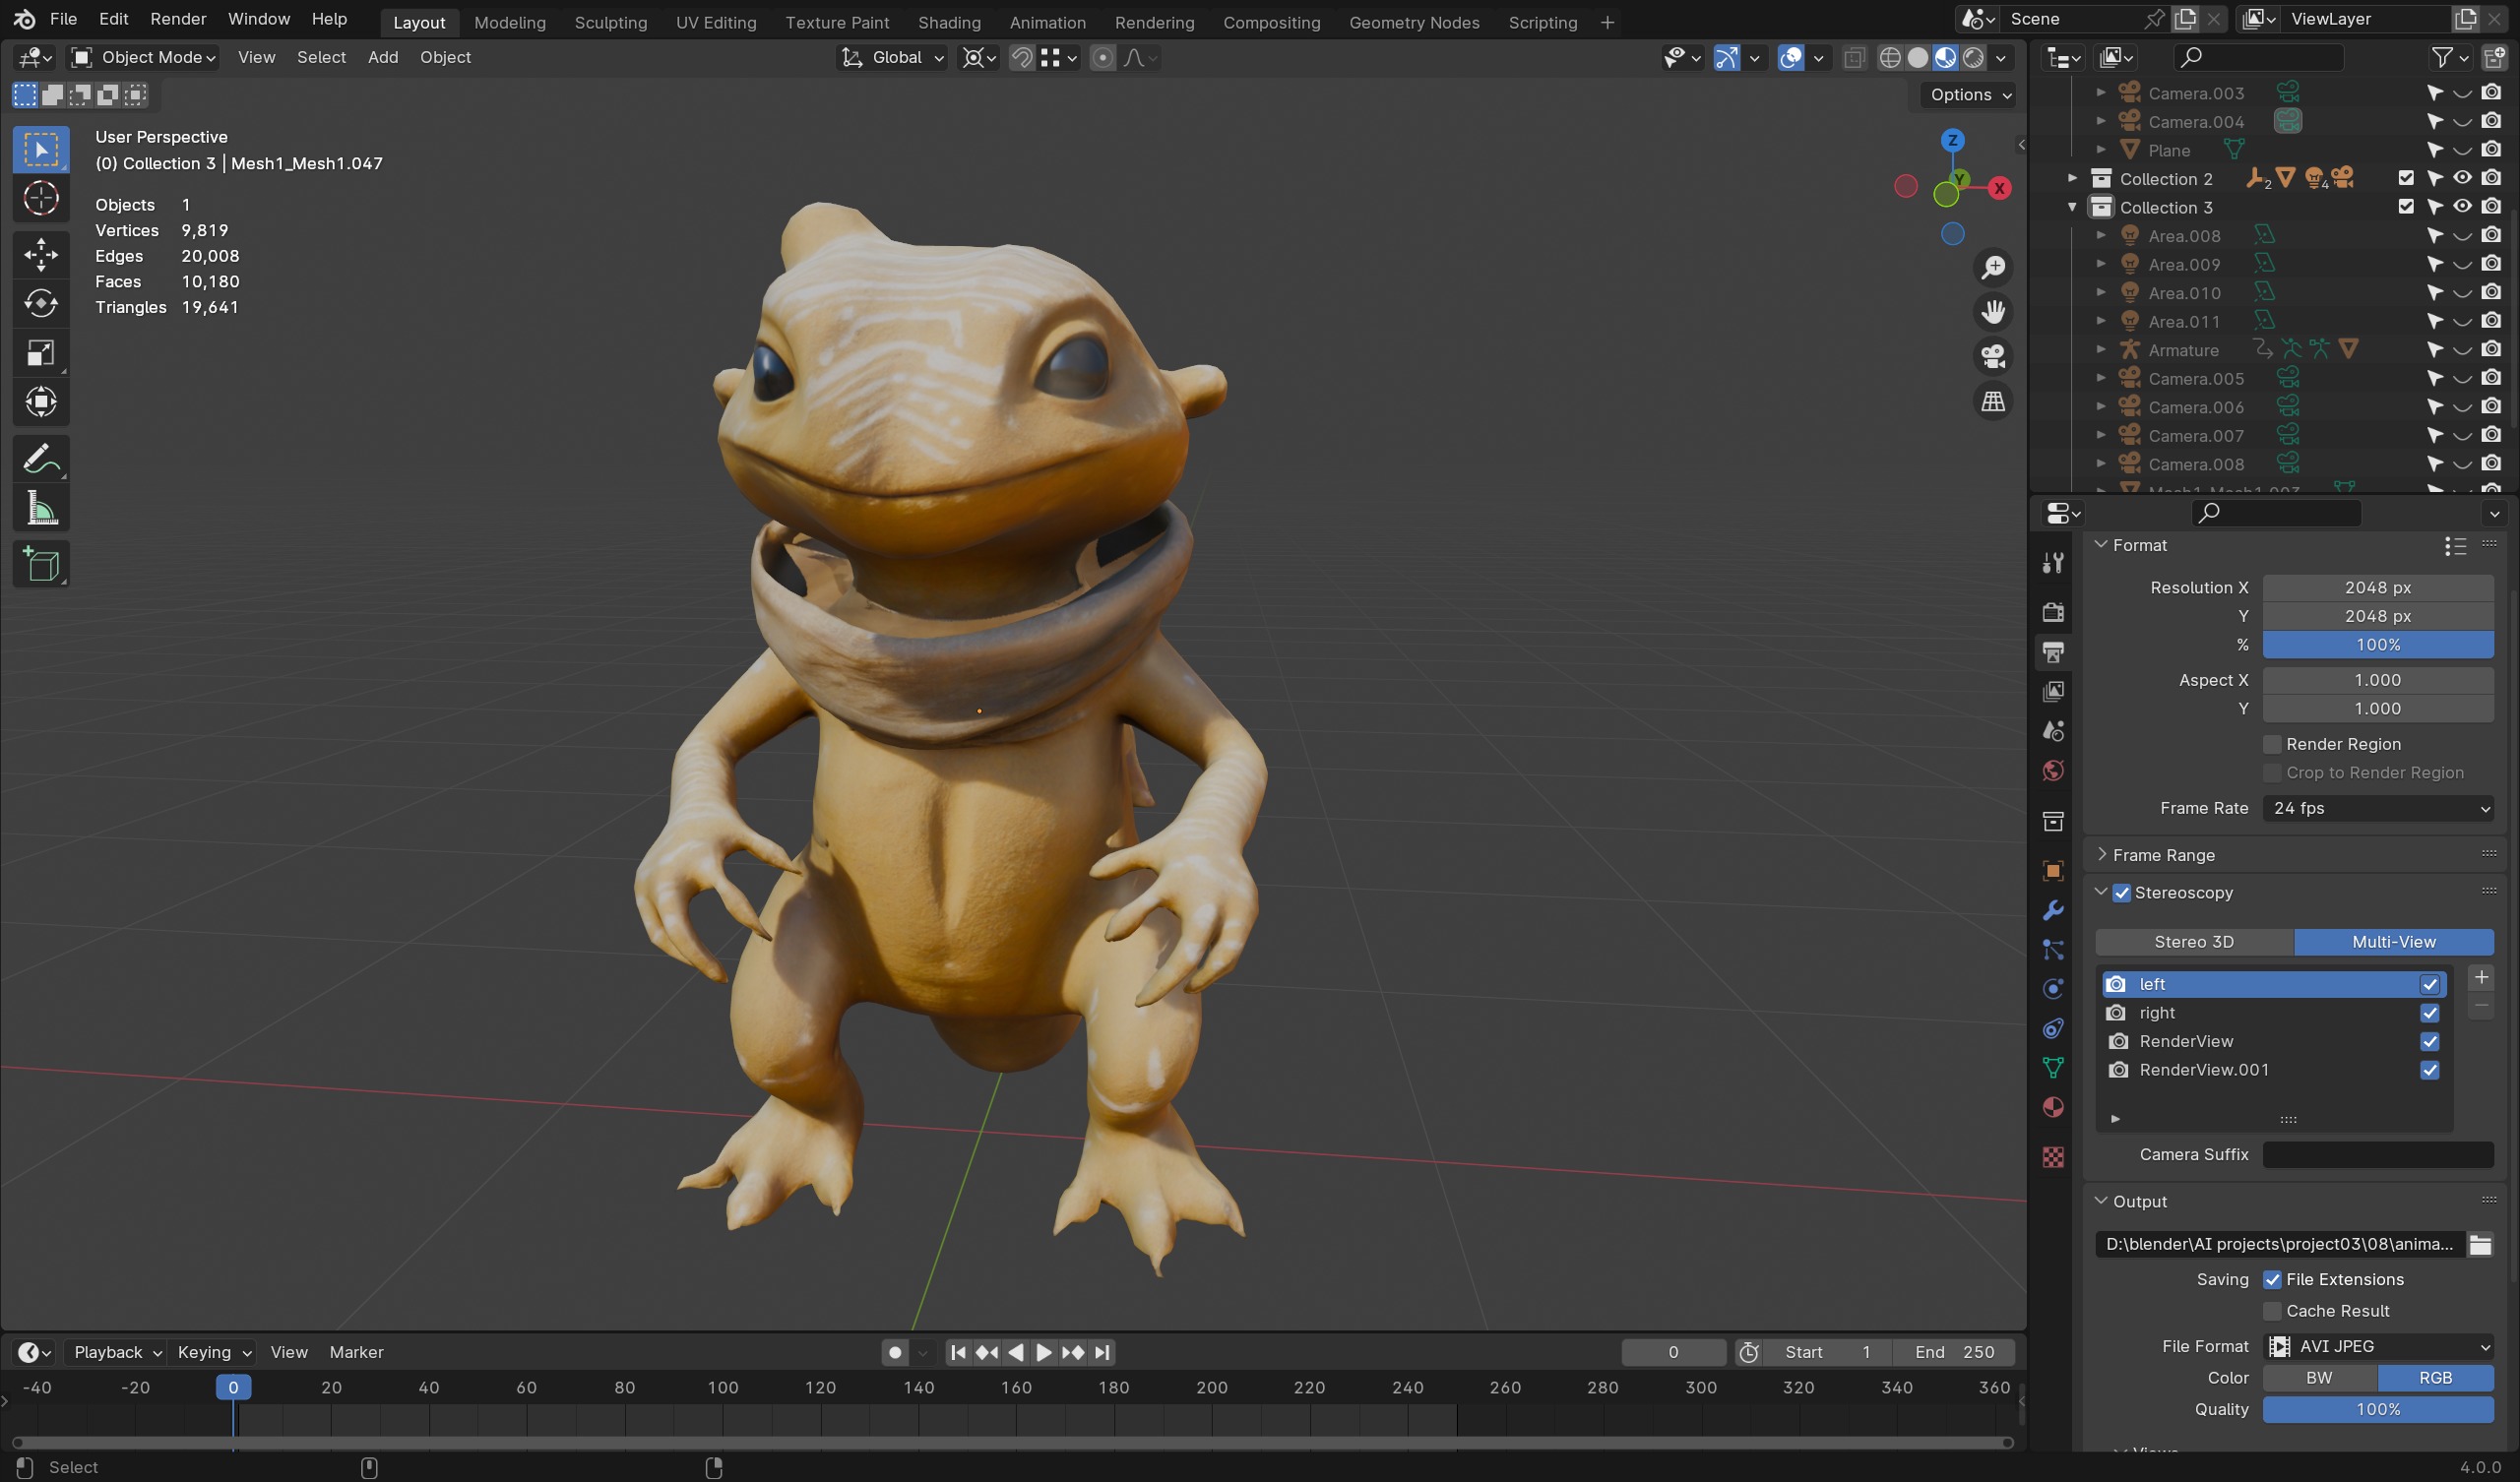Screen dimensions: 2520x1482
Task: Select the Annotate tool
Action: pos(41,460)
